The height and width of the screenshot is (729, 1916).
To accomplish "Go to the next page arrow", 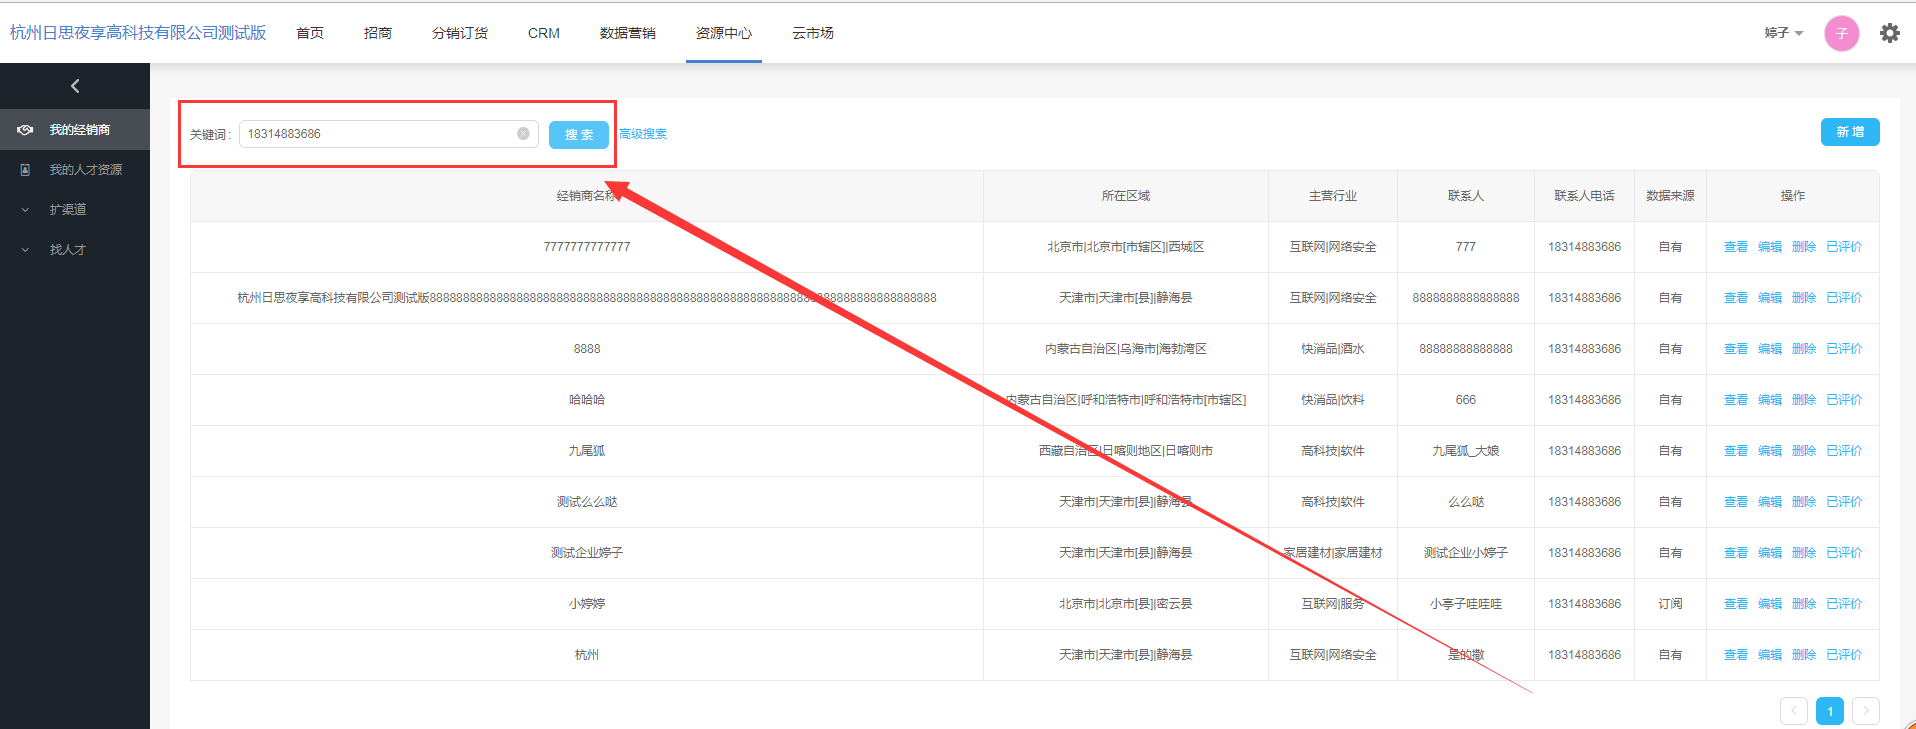I will (1865, 711).
